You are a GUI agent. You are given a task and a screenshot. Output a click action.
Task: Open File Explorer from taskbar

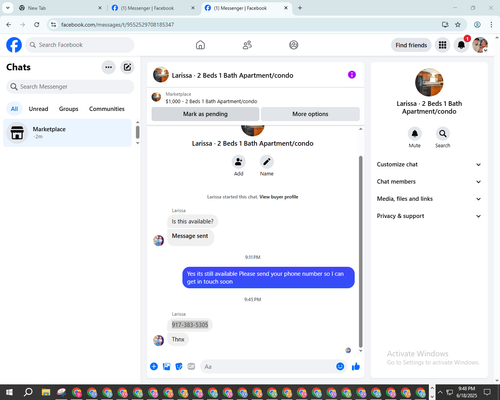point(46,392)
